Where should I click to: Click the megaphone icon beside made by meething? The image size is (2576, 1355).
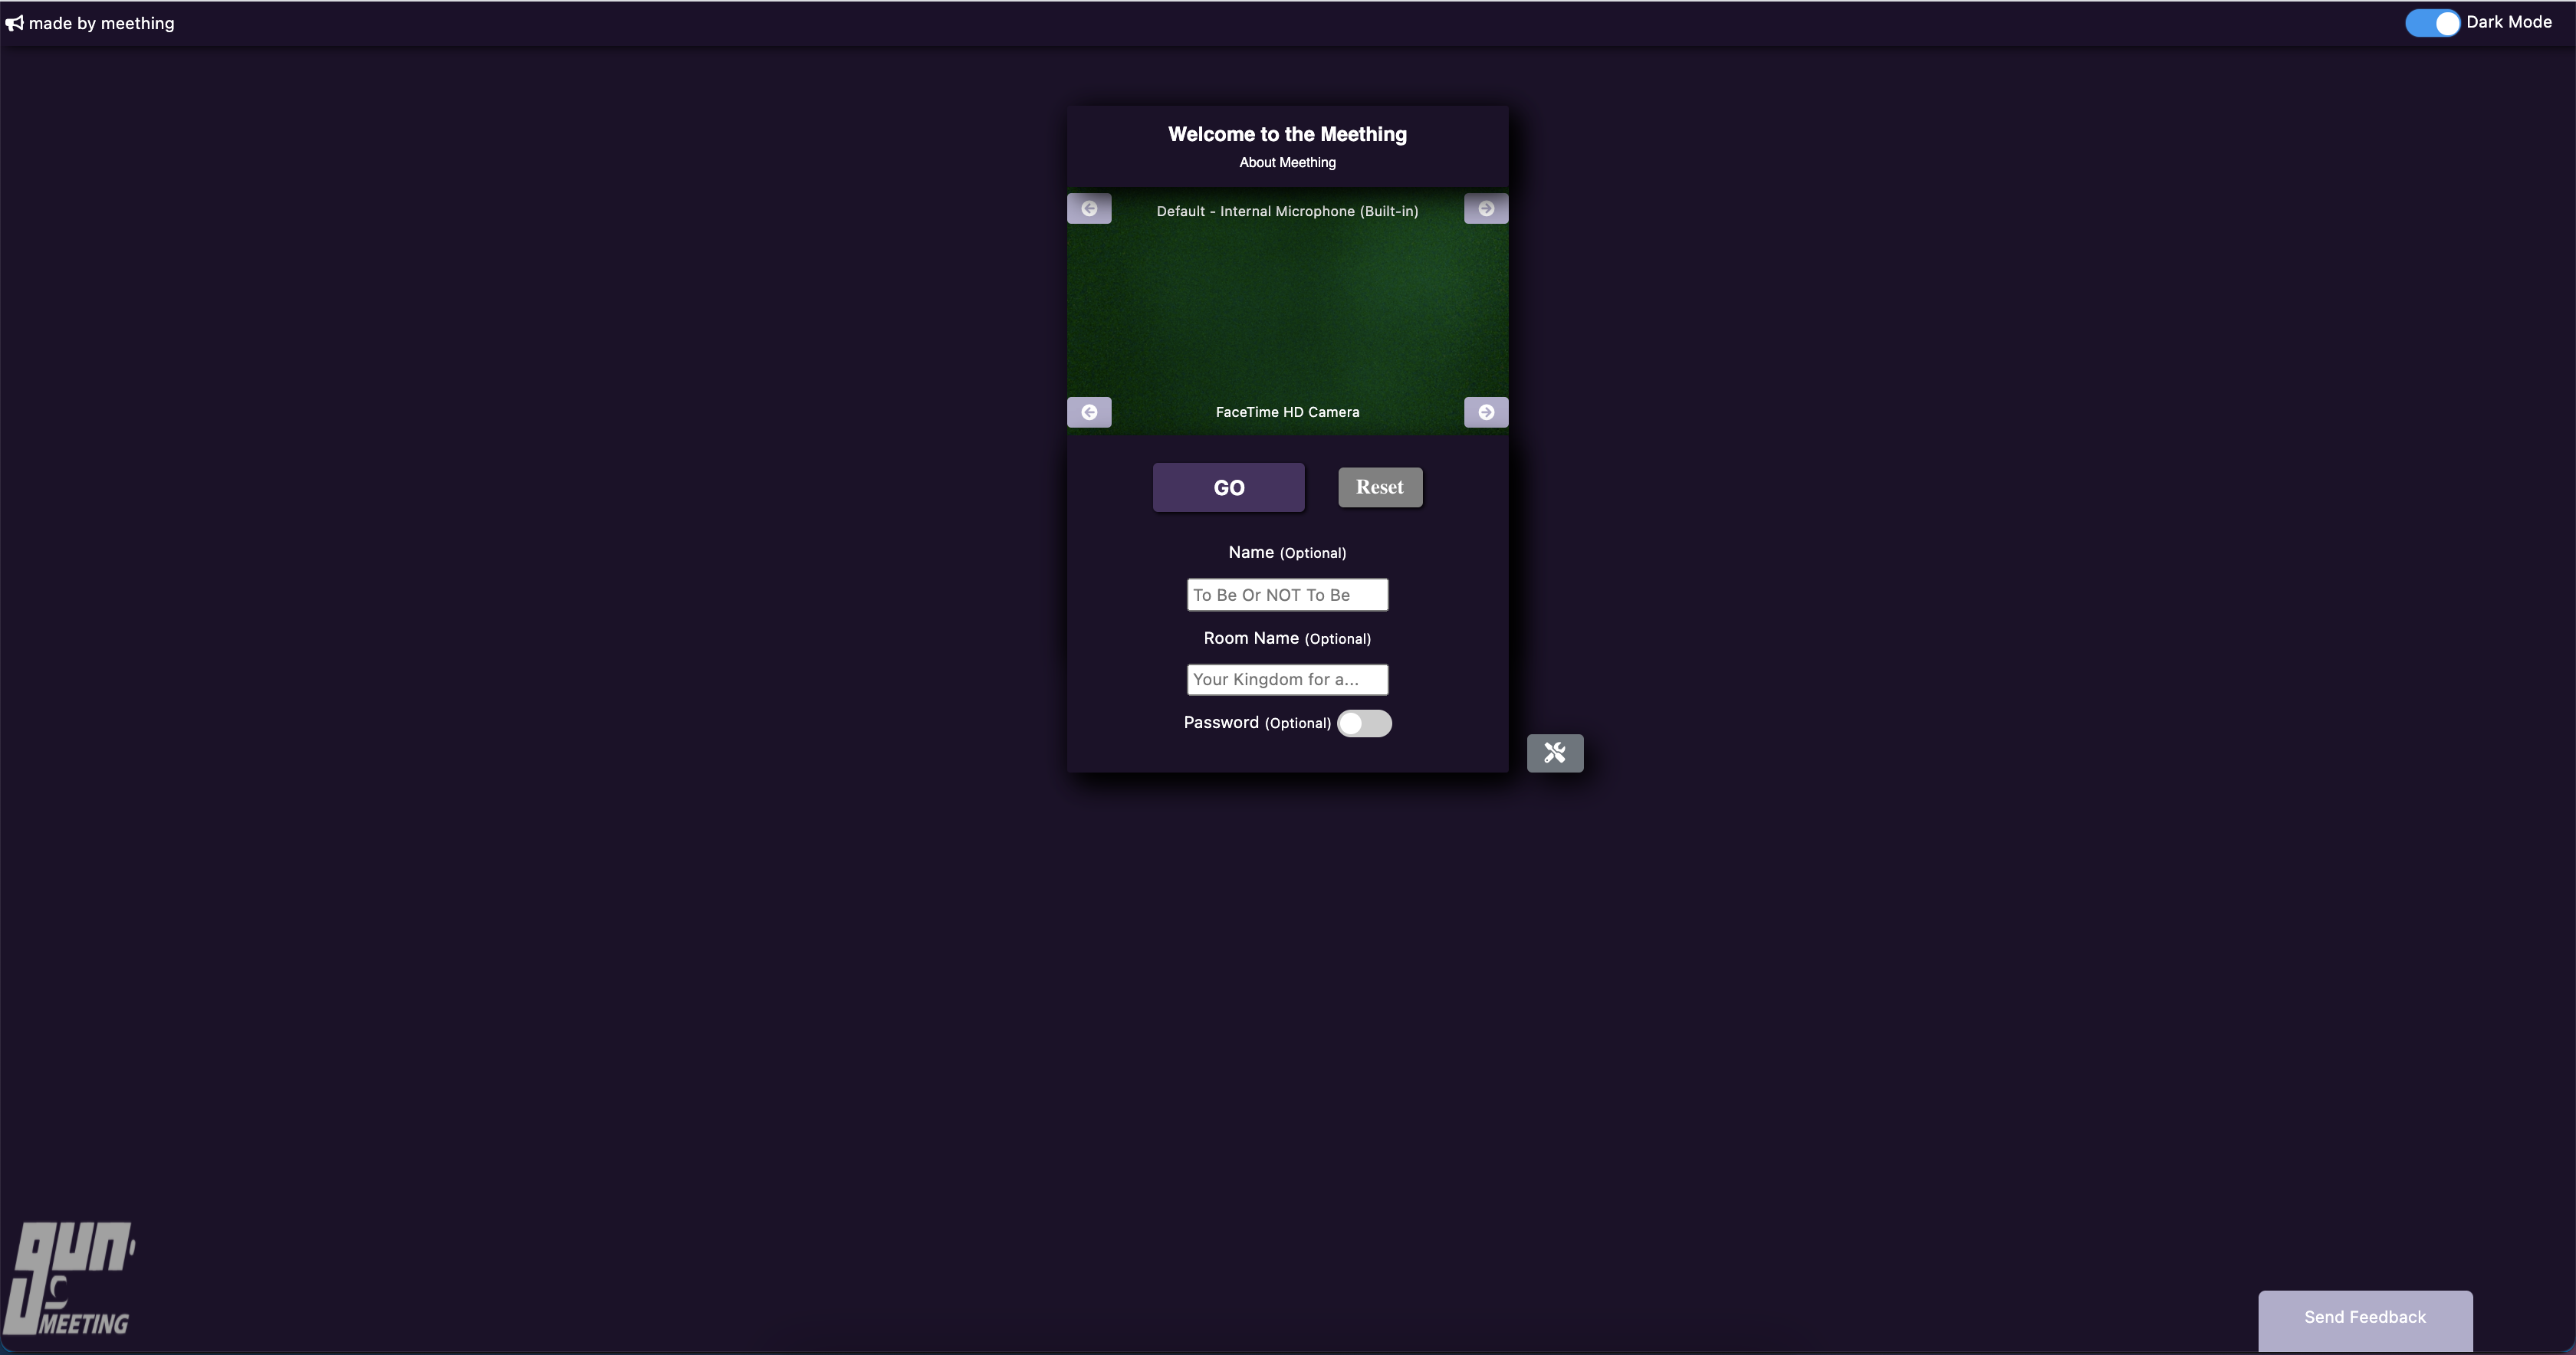click(14, 23)
